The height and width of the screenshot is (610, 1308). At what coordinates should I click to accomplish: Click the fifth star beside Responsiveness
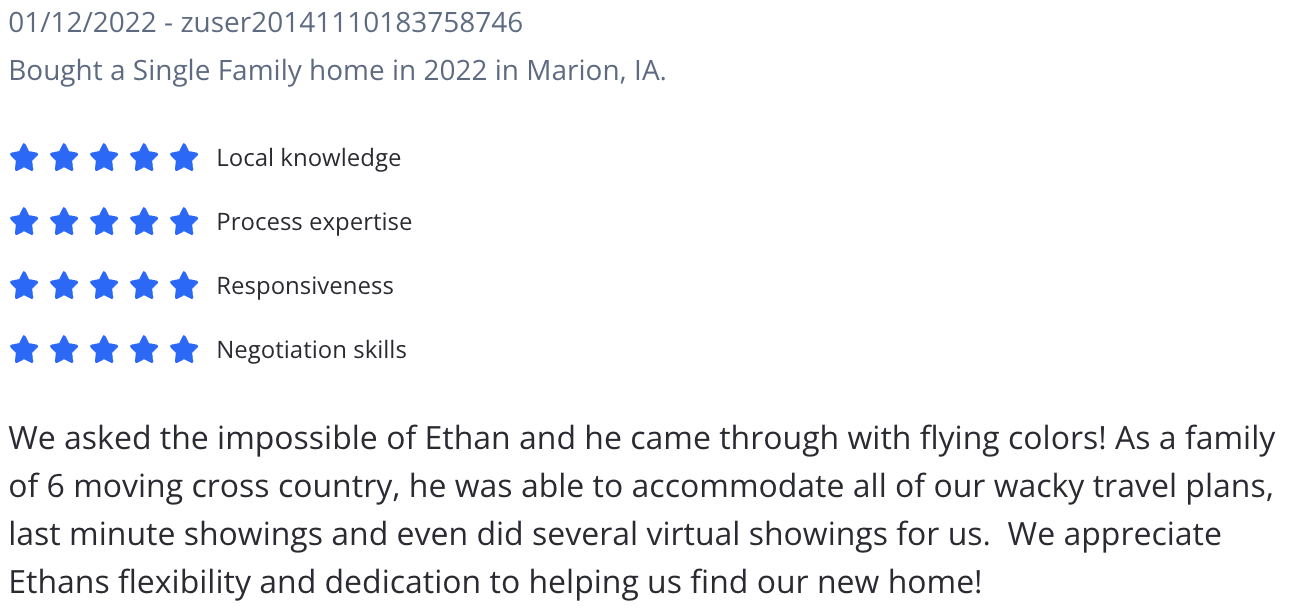pyautogui.click(x=184, y=286)
